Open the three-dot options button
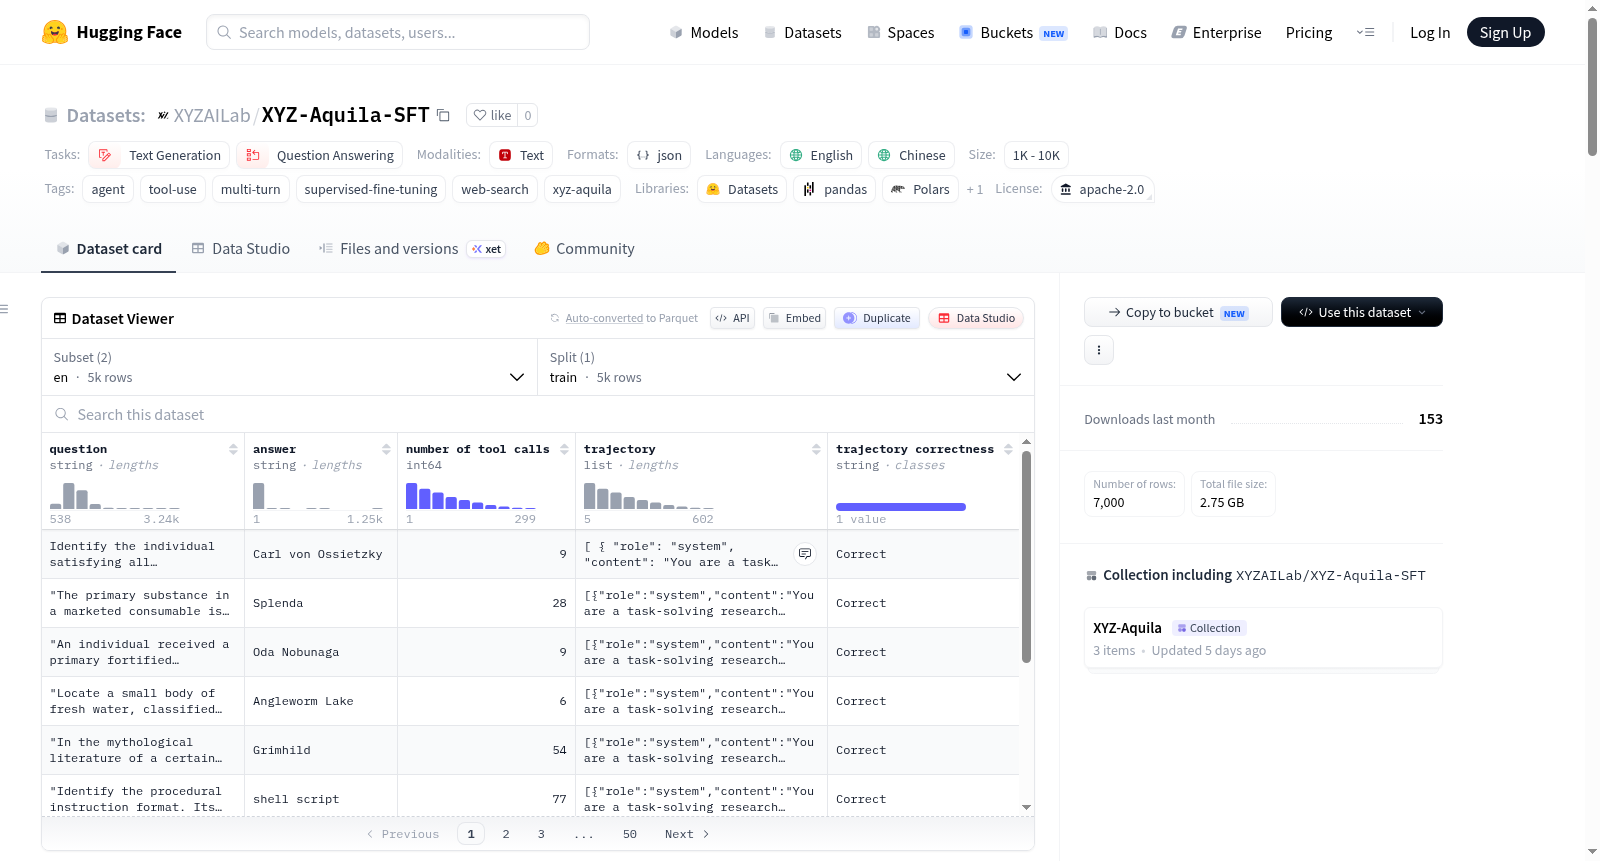 click(1099, 350)
